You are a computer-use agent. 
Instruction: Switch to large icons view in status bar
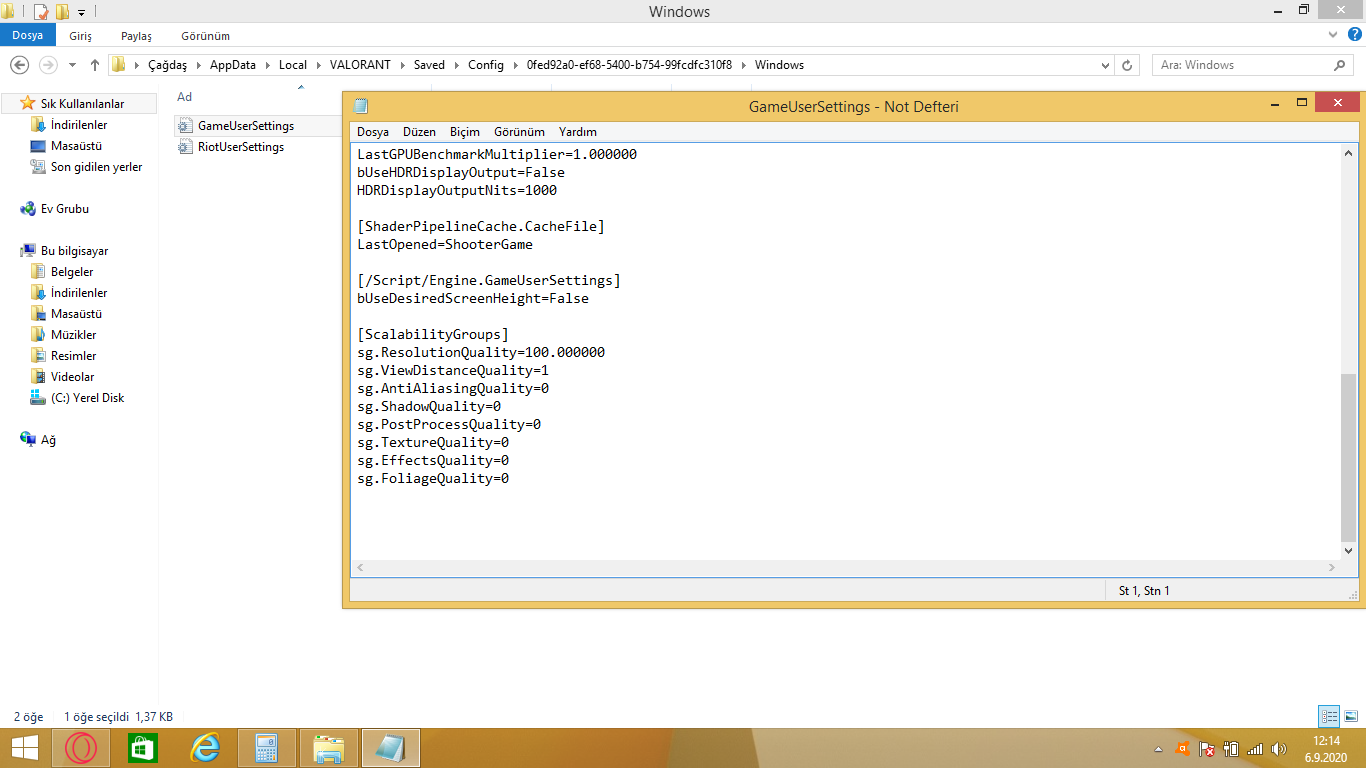tap(1351, 716)
